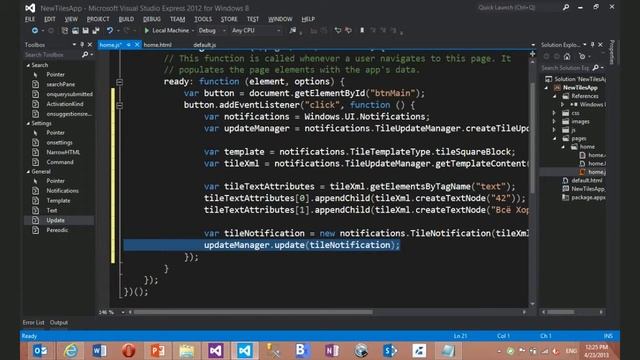Open the Output tab
The image size is (640, 360).
click(59, 322)
